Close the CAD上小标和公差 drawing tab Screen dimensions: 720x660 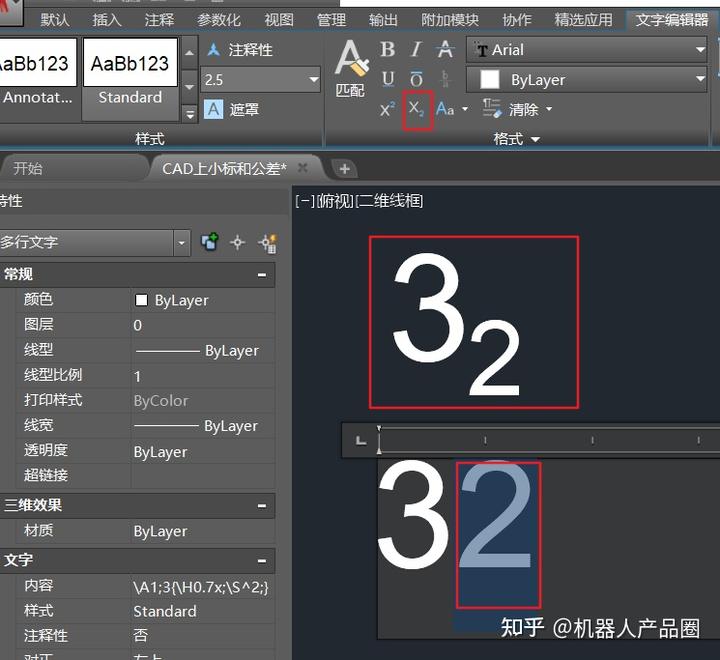pos(302,168)
